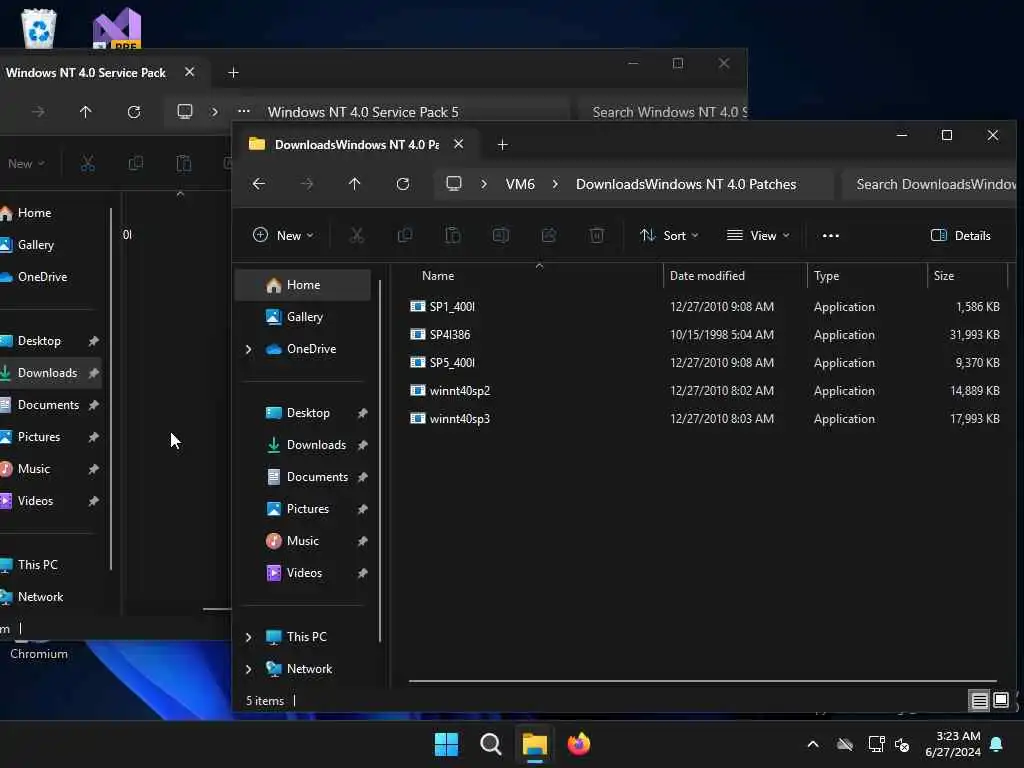Screen dimensions: 1024x768
Task: Refresh the DownloadsWindows NT 4.0 Patches folder
Action: point(403,184)
